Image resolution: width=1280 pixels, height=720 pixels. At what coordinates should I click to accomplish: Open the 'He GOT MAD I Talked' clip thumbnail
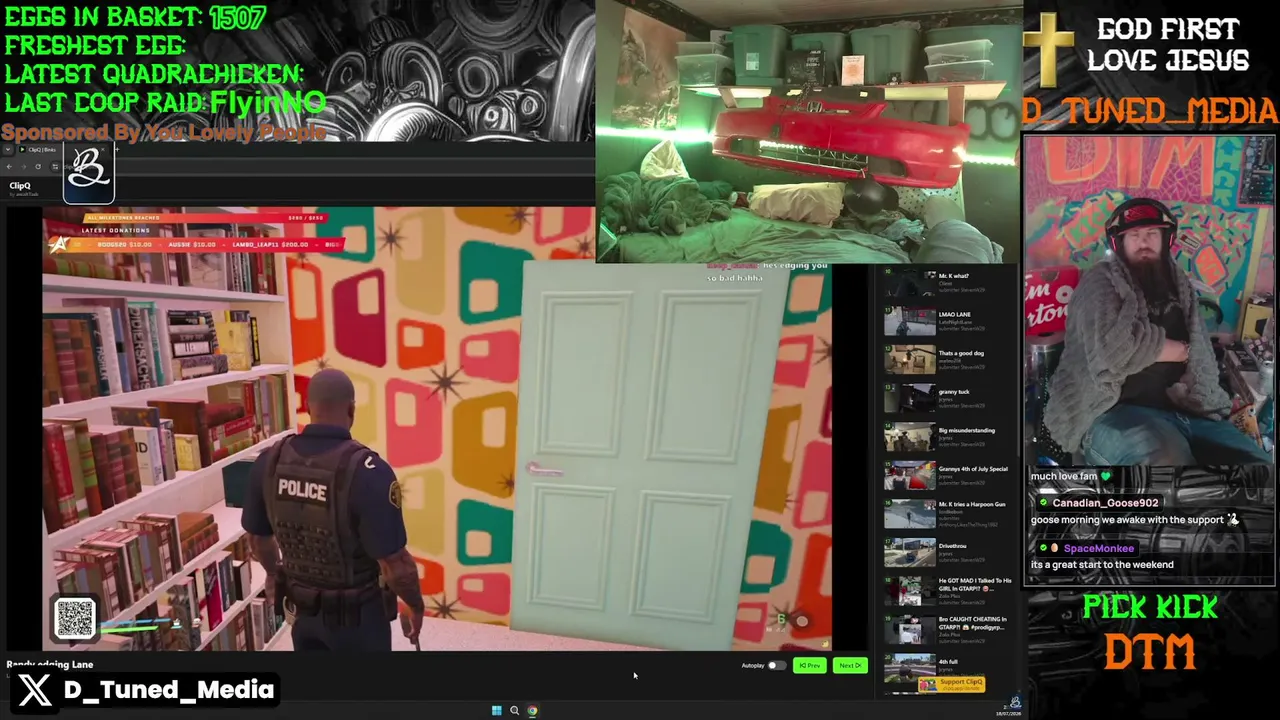pos(909,591)
